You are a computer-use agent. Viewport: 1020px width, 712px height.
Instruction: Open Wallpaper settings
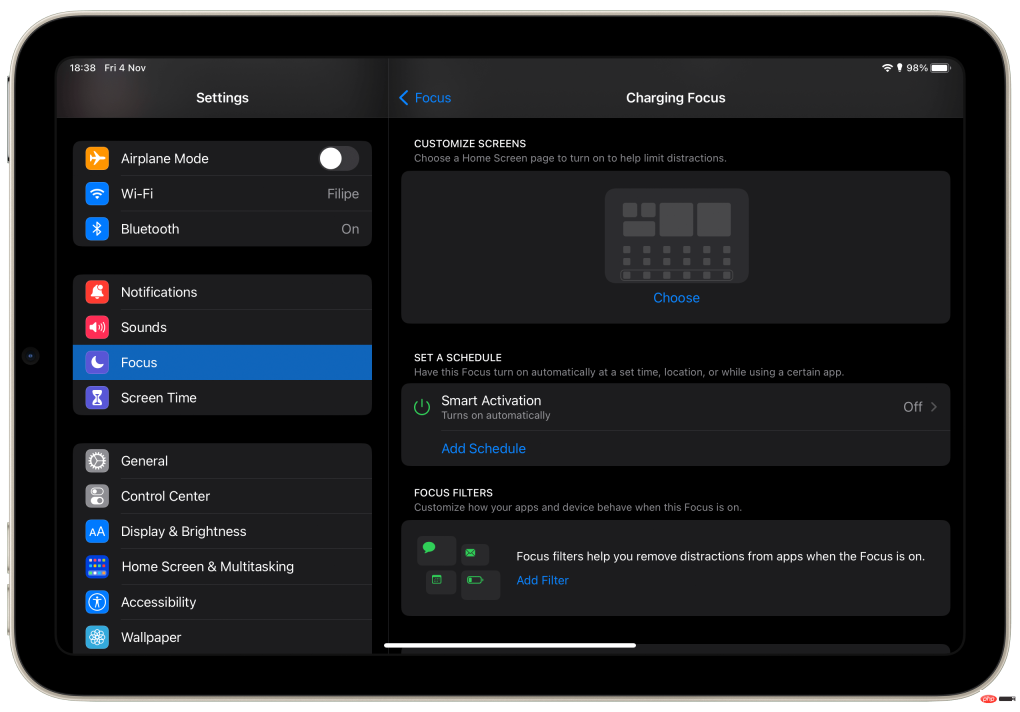[x=222, y=637]
